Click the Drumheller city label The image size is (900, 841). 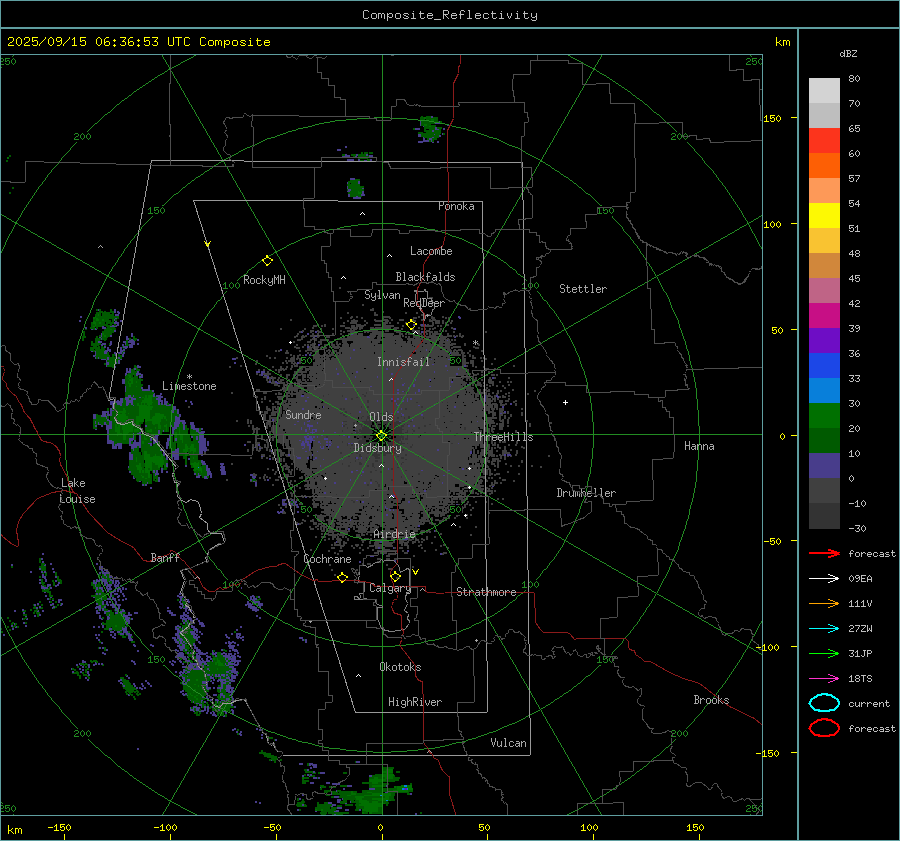pos(586,493)
